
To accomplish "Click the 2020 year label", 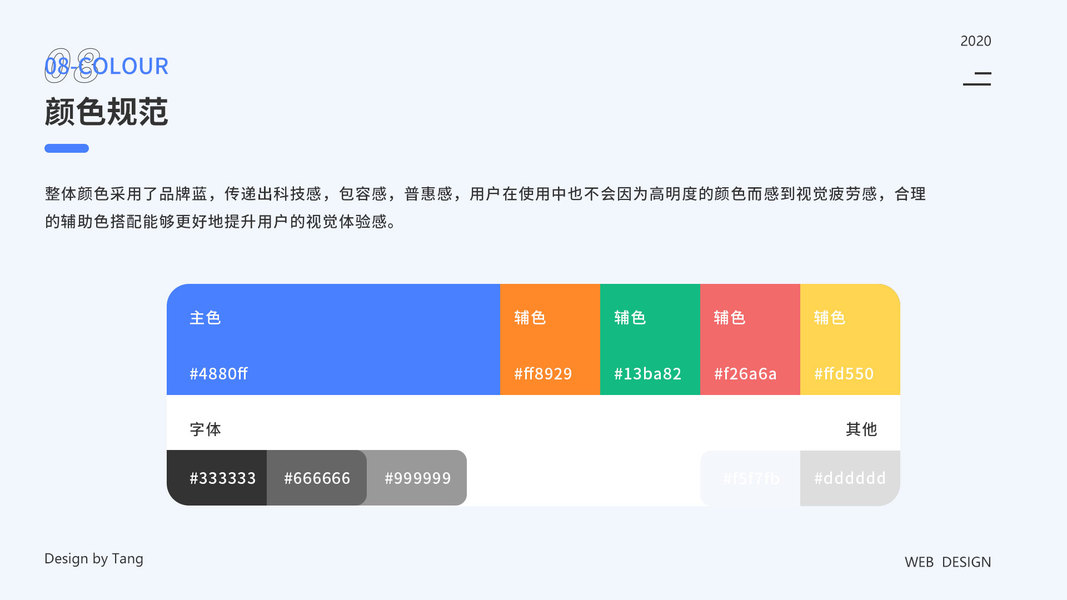I will point(976,41).
